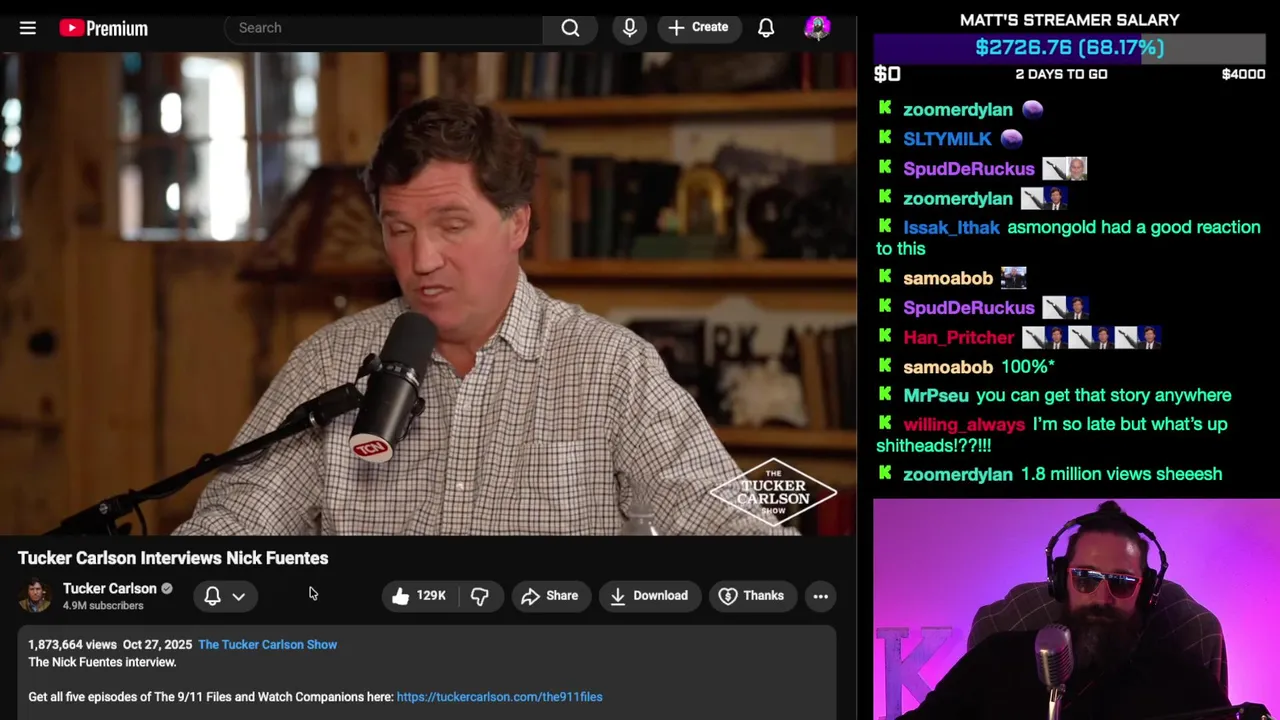Click the video title text

coord(173,558)
